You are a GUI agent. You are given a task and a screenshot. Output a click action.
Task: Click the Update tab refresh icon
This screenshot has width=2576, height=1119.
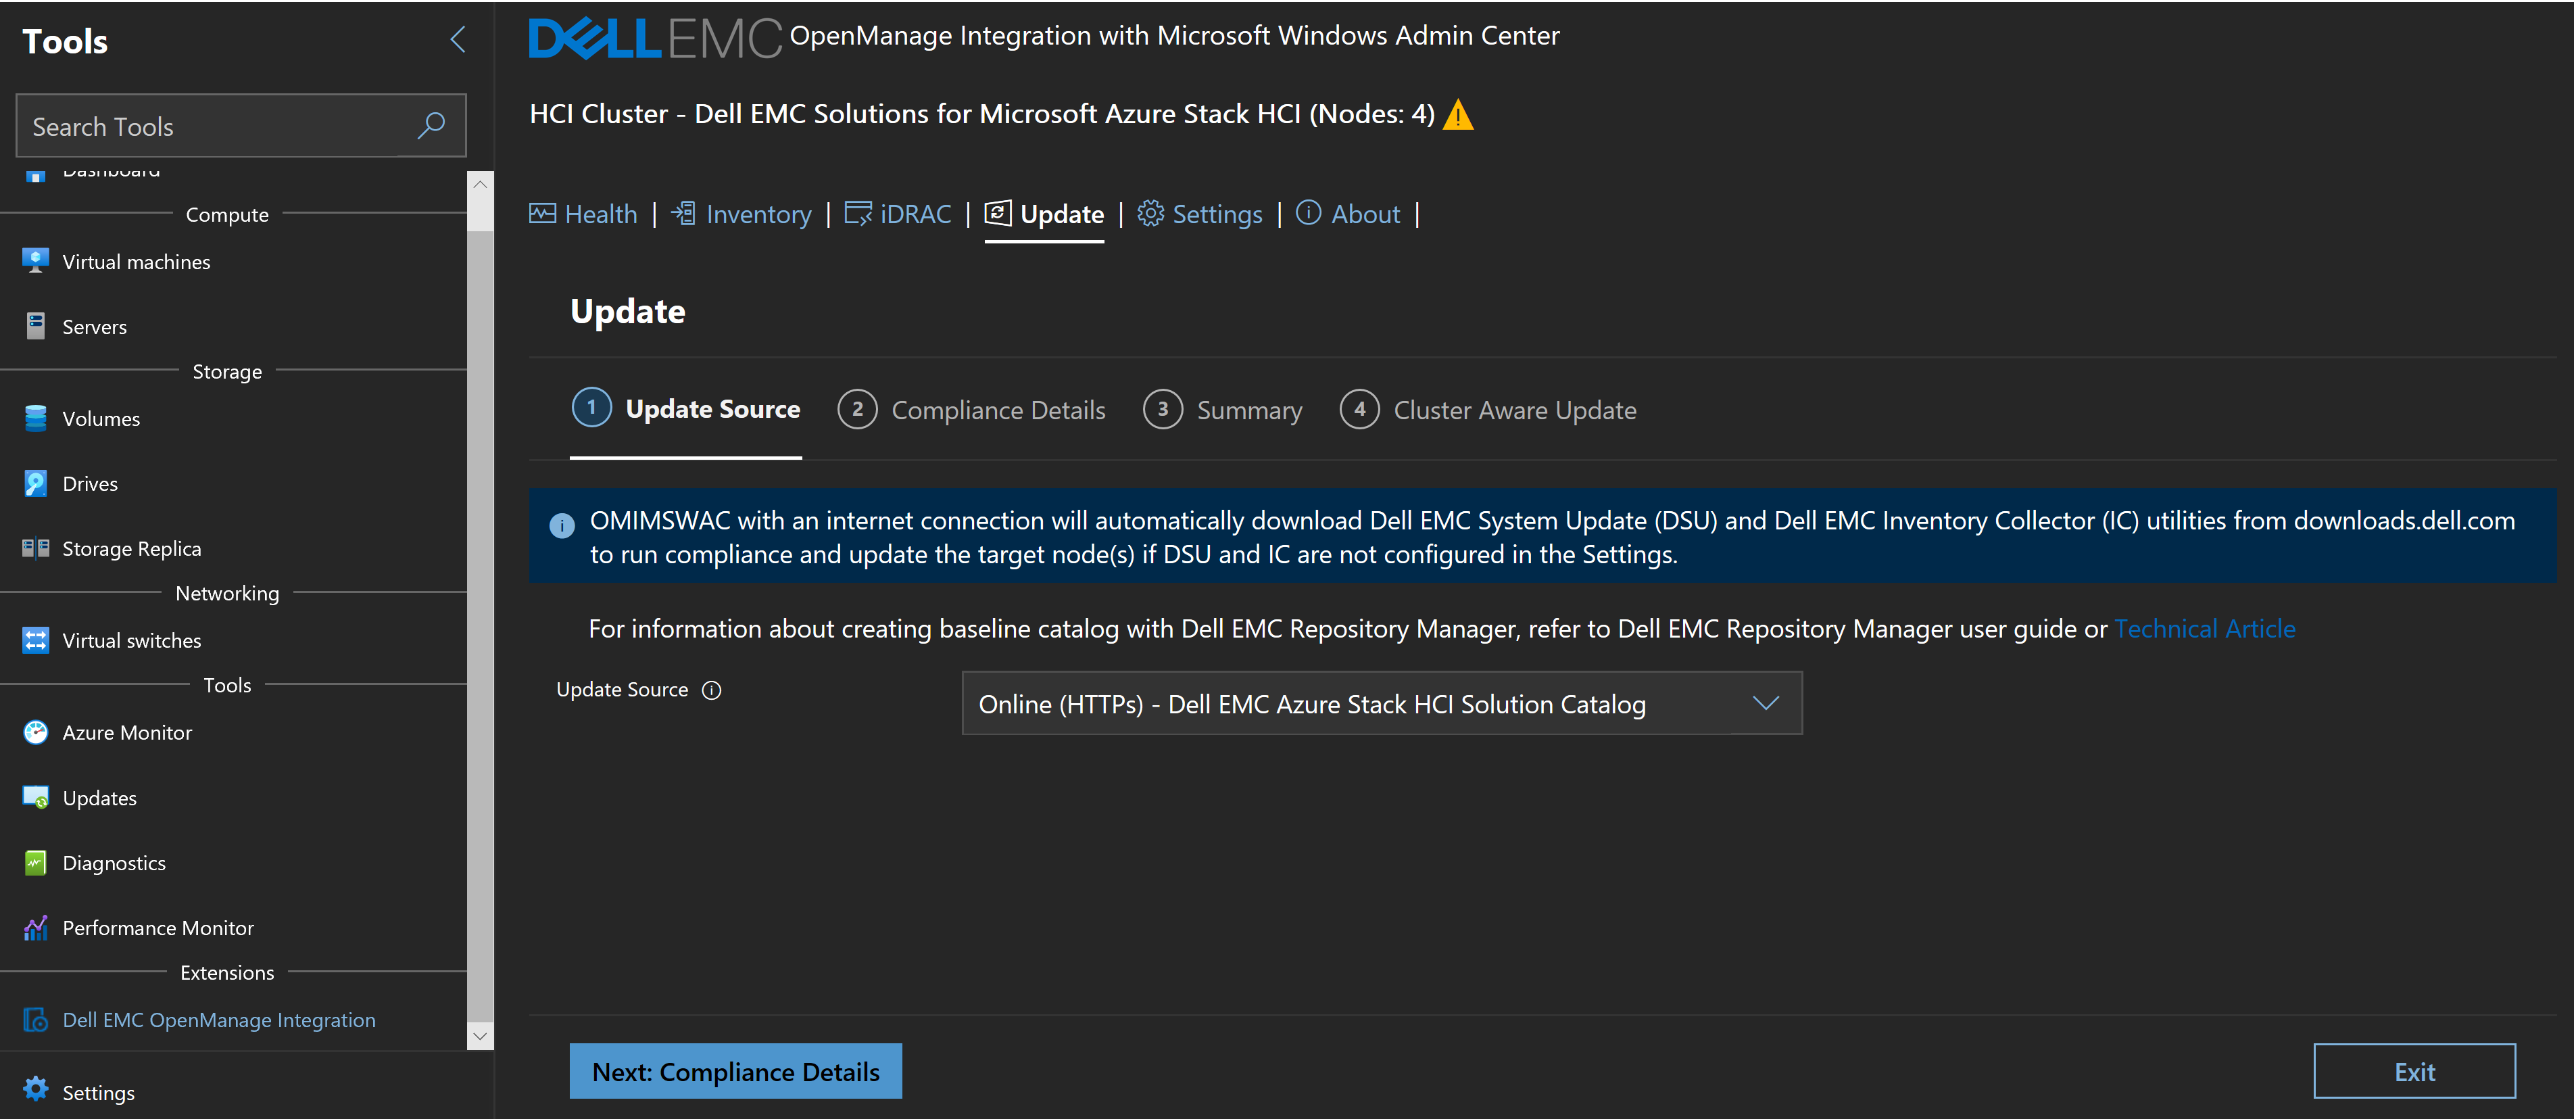997,213
